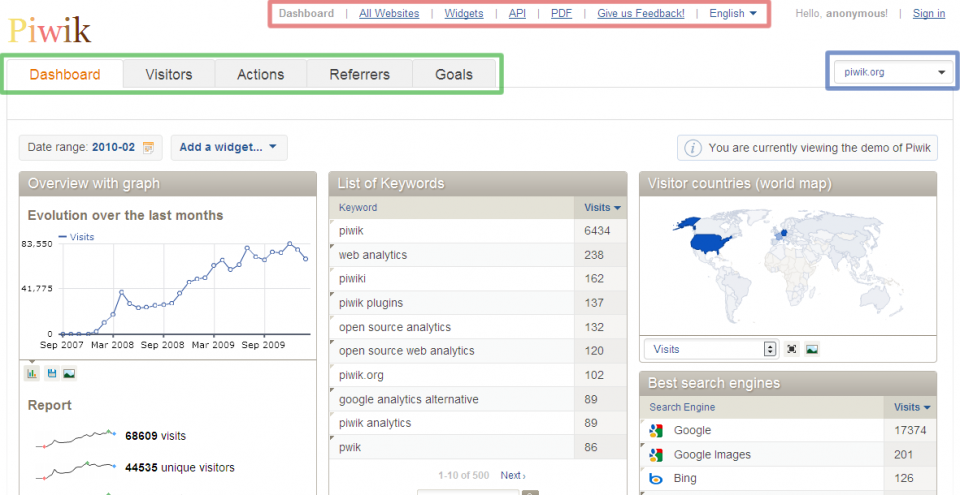This screenshot has width=960, height=495.
Task: Open the piwik.org website selector
Action: (x=894, y=72)
